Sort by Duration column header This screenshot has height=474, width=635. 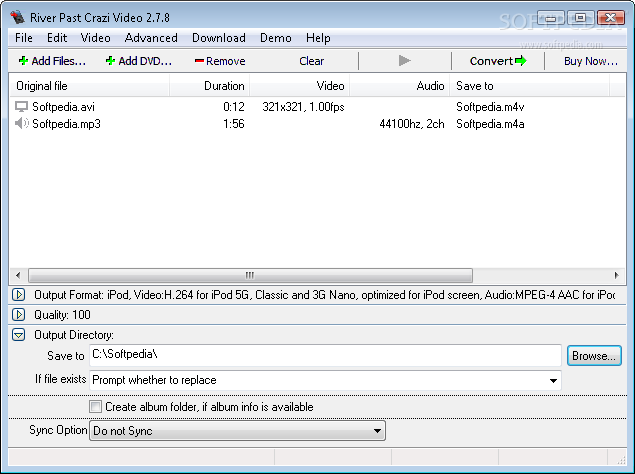point(209,86)
